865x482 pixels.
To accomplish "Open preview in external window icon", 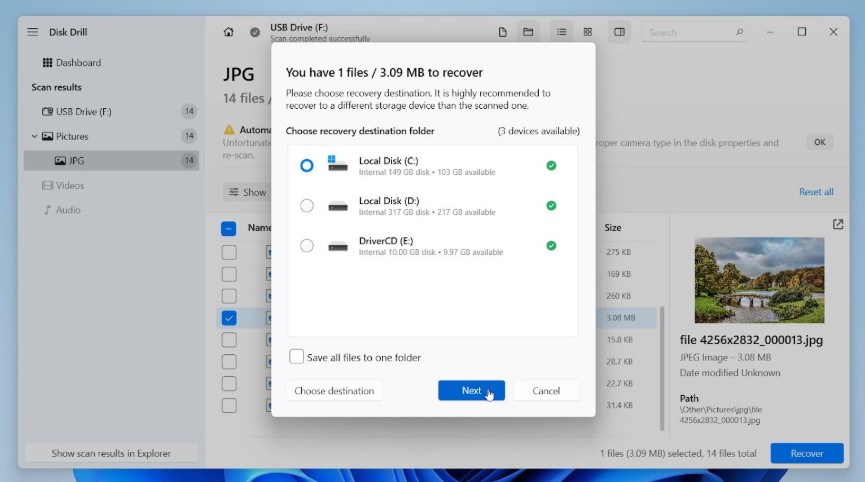I will click(x=838, y=224).
